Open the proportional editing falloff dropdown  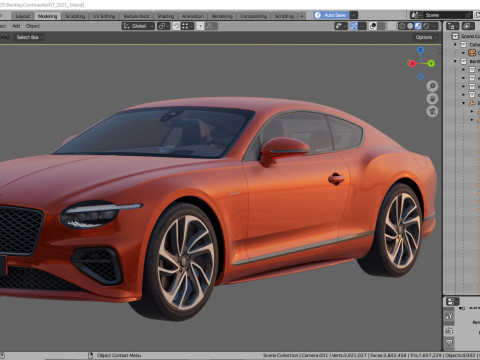tap(211, 26)
